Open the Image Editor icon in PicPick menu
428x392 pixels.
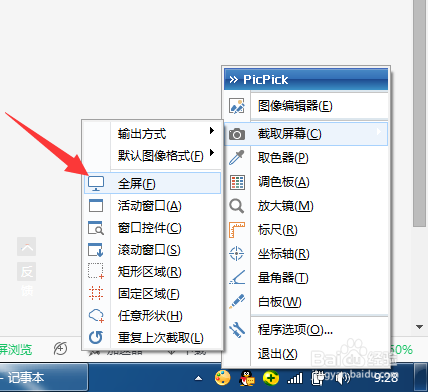[237, 106]
